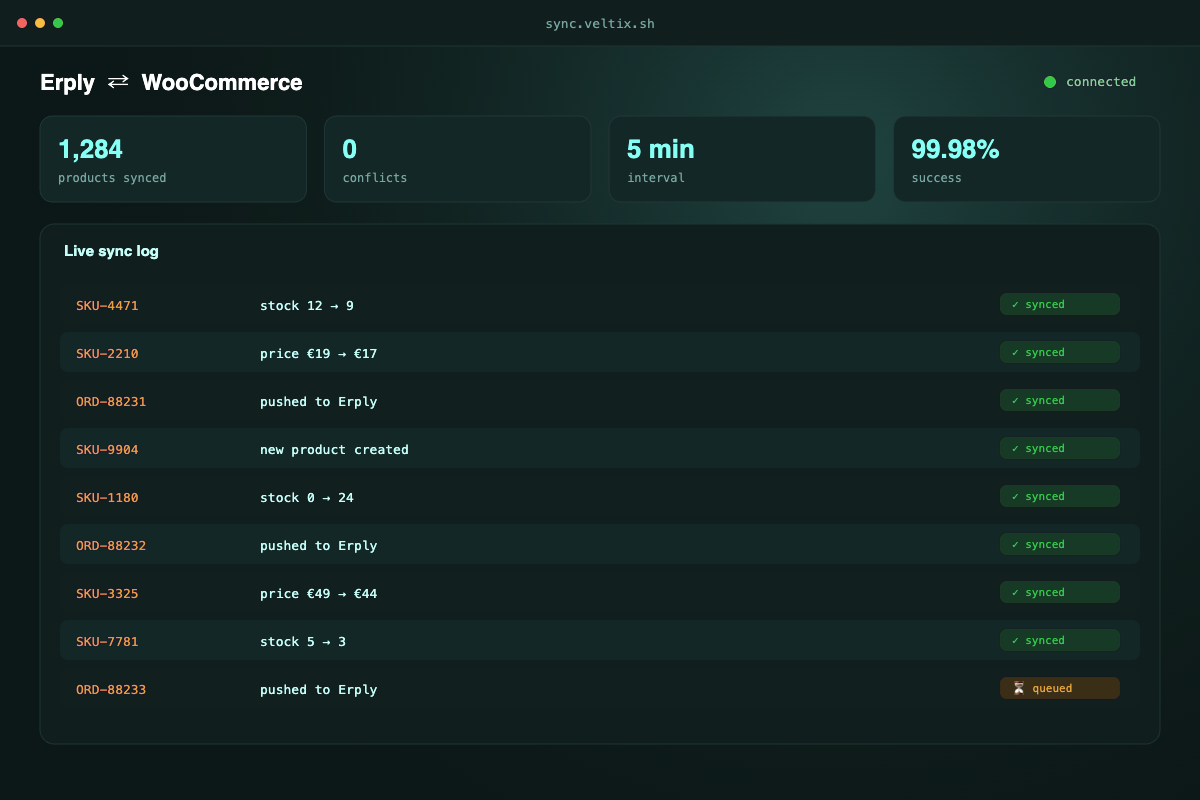The image size is (1200, 800).
Task: Click 'pushed to Erply' in ORD-88232 row
Action: click(318, 546)
